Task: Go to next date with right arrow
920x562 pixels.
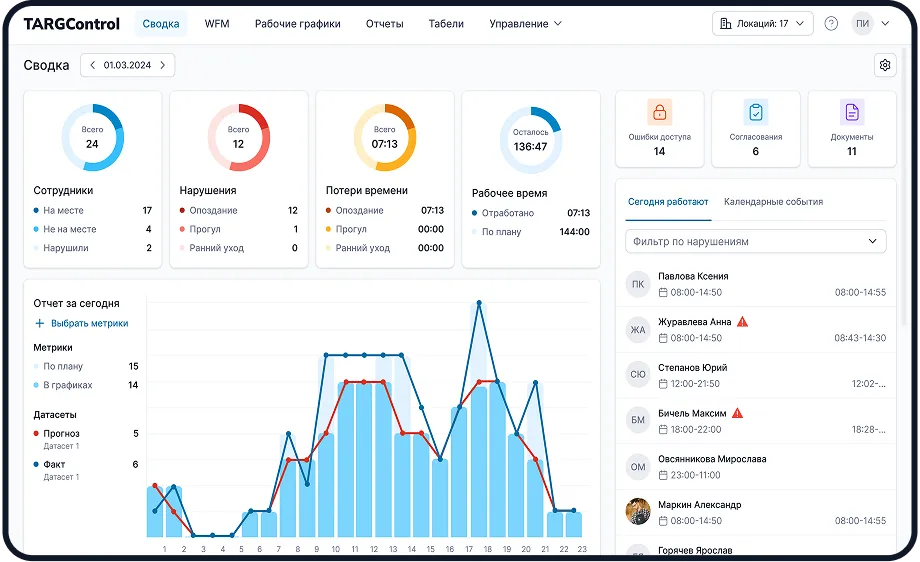Action: 163,66
